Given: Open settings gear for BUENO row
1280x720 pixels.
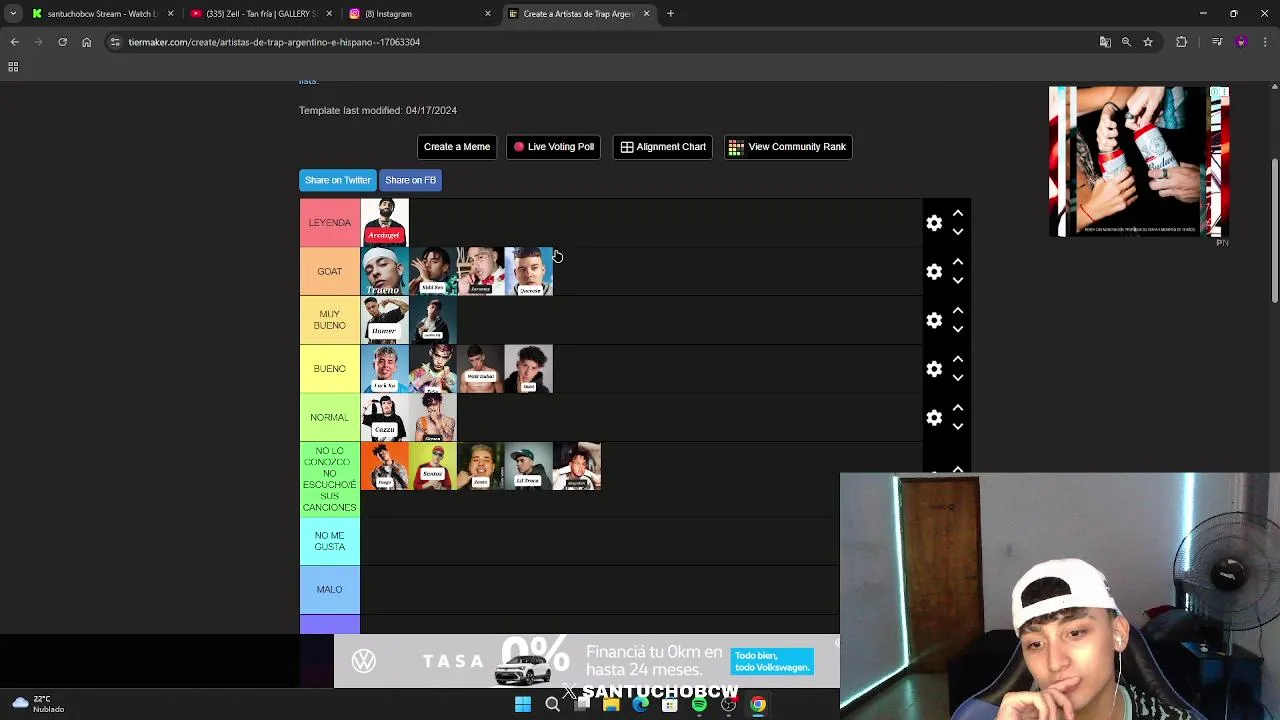Looking at the screenshot, I should [934, 369].
